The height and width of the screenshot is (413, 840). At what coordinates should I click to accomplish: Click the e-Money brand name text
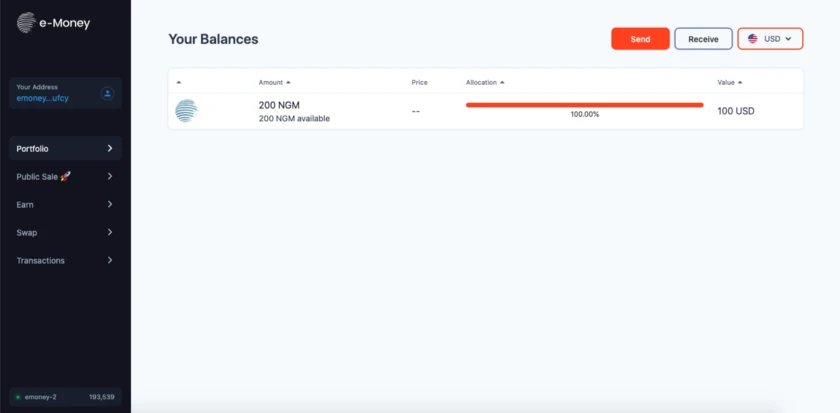click(x=65, y=23)
